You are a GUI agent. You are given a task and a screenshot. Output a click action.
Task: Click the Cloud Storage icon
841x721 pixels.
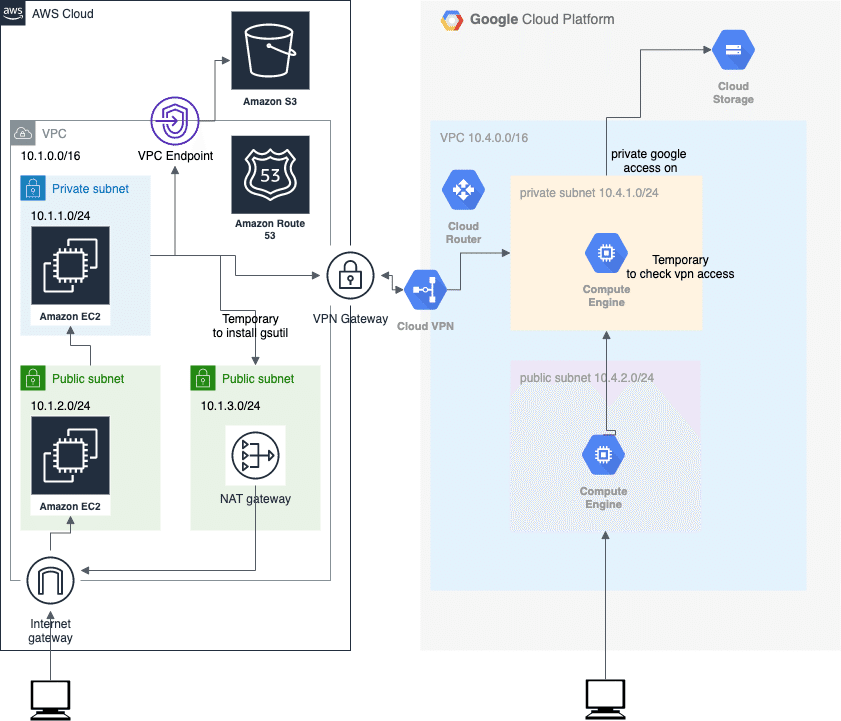click(733, 50)
